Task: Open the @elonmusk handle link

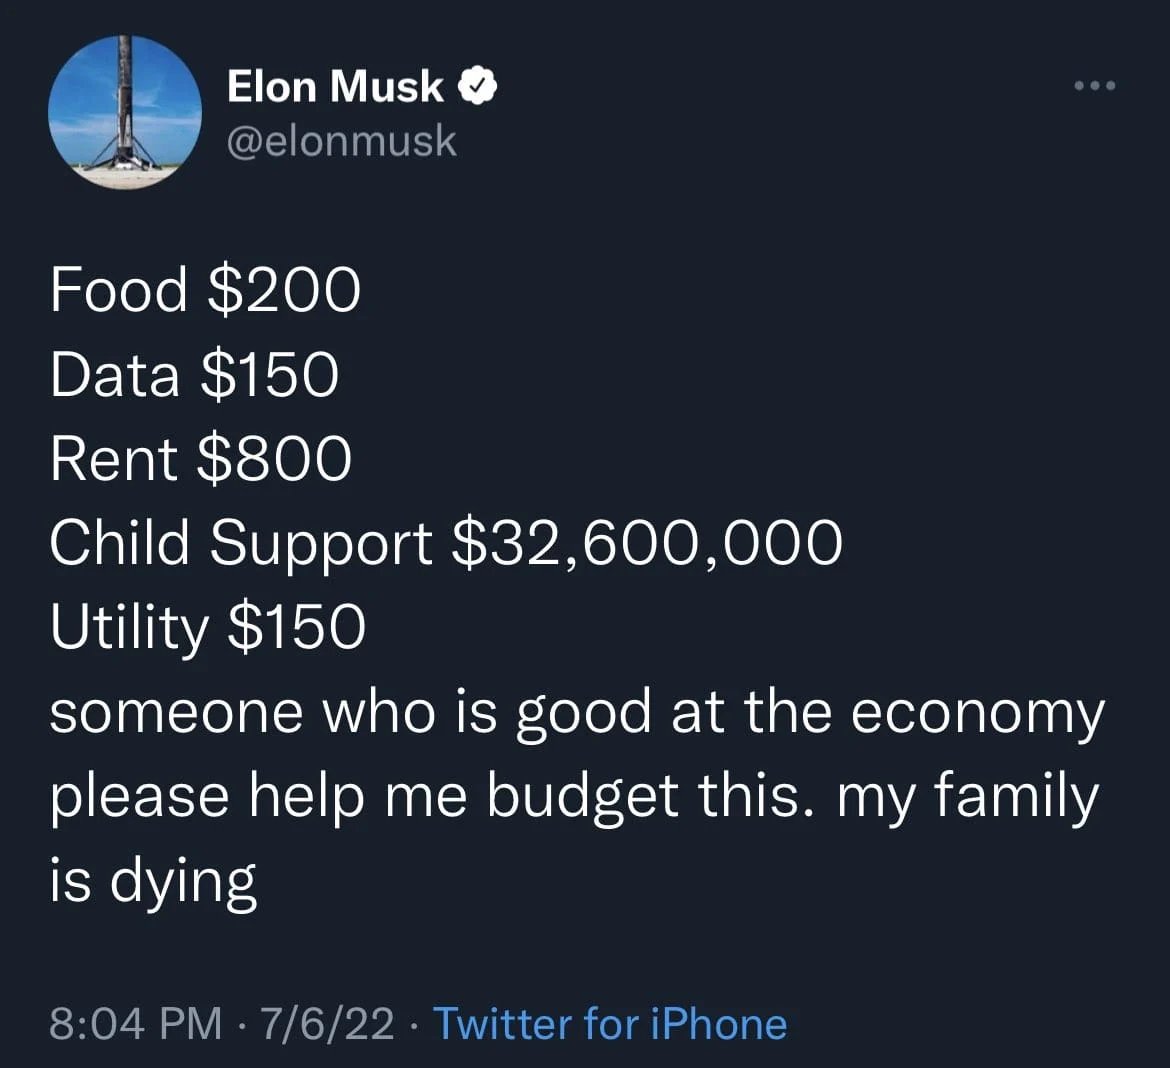Action: coord(342,141)
